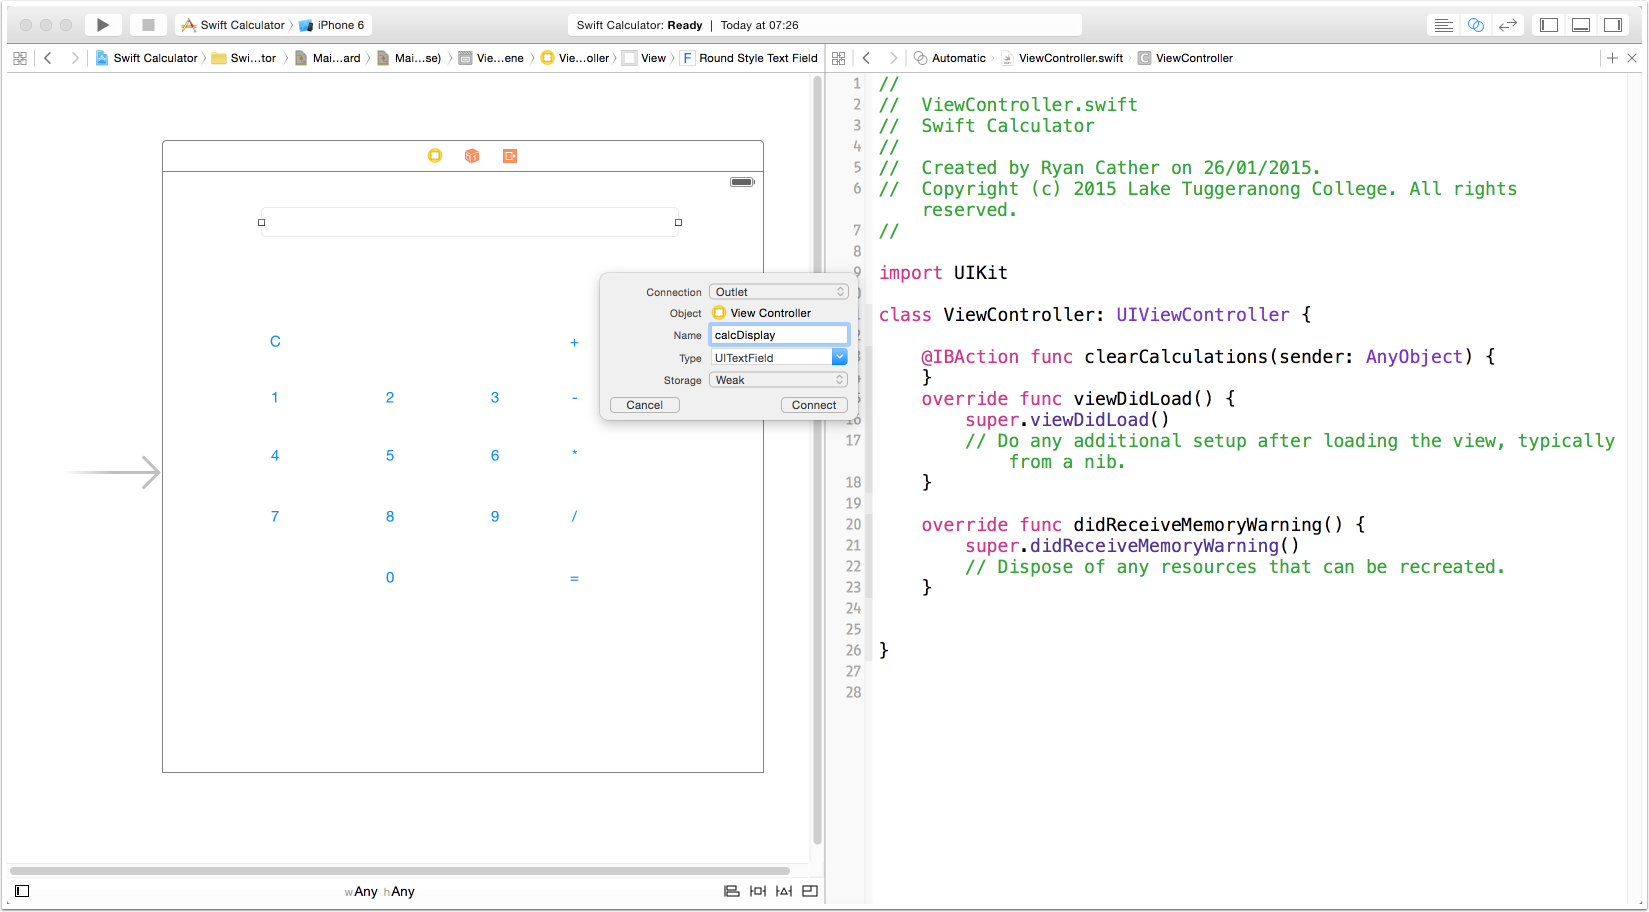Select the plus operator button

(574, 342)
